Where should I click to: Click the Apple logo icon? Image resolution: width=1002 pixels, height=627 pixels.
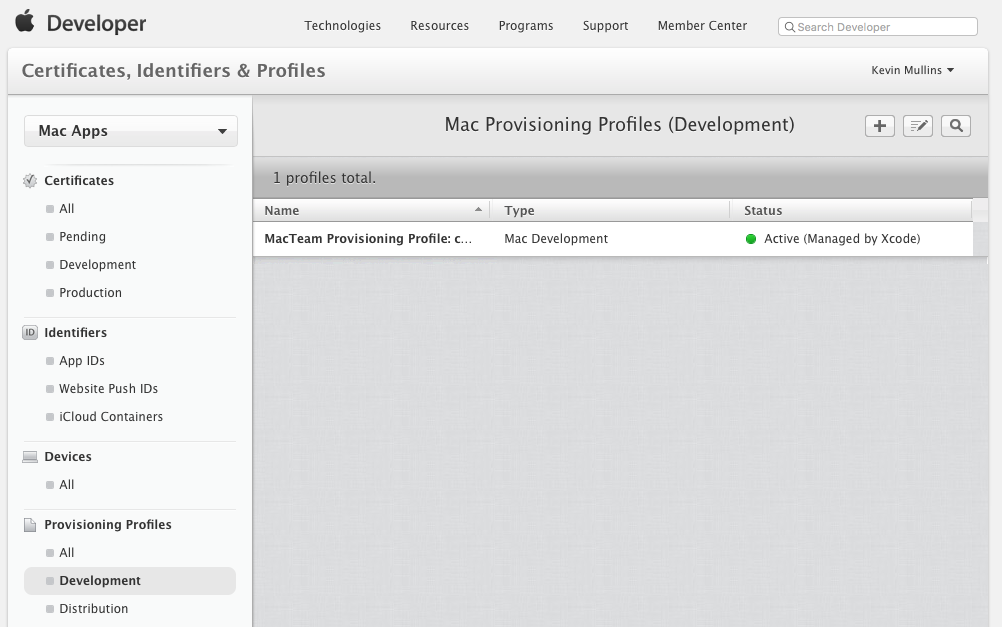pyautogui.click(x=25, y=21)
